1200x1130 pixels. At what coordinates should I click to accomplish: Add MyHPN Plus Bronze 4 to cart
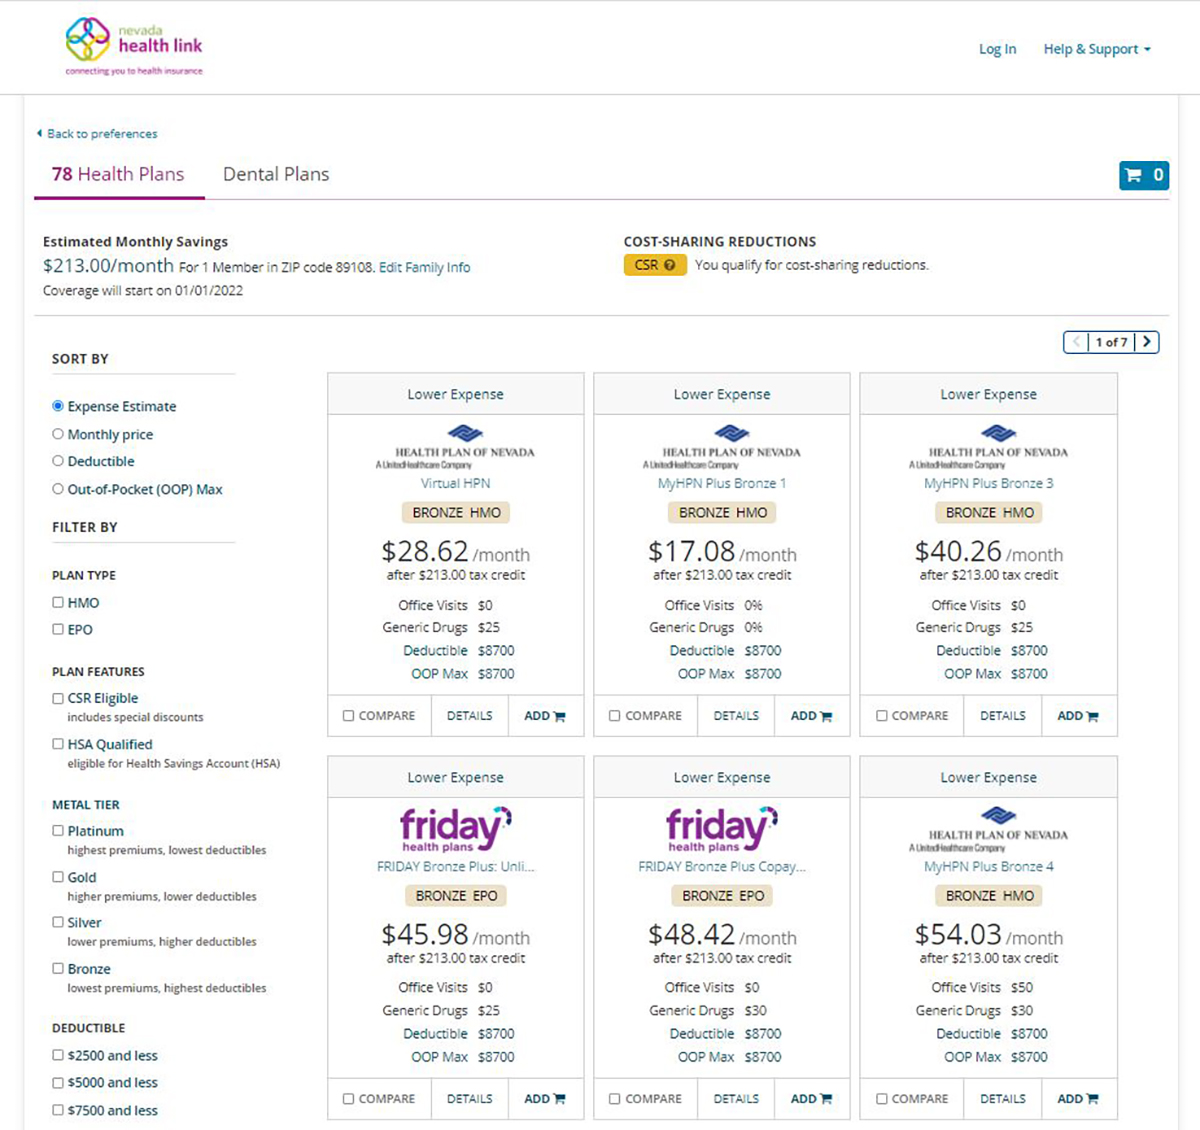(x=1078, y=1099)
